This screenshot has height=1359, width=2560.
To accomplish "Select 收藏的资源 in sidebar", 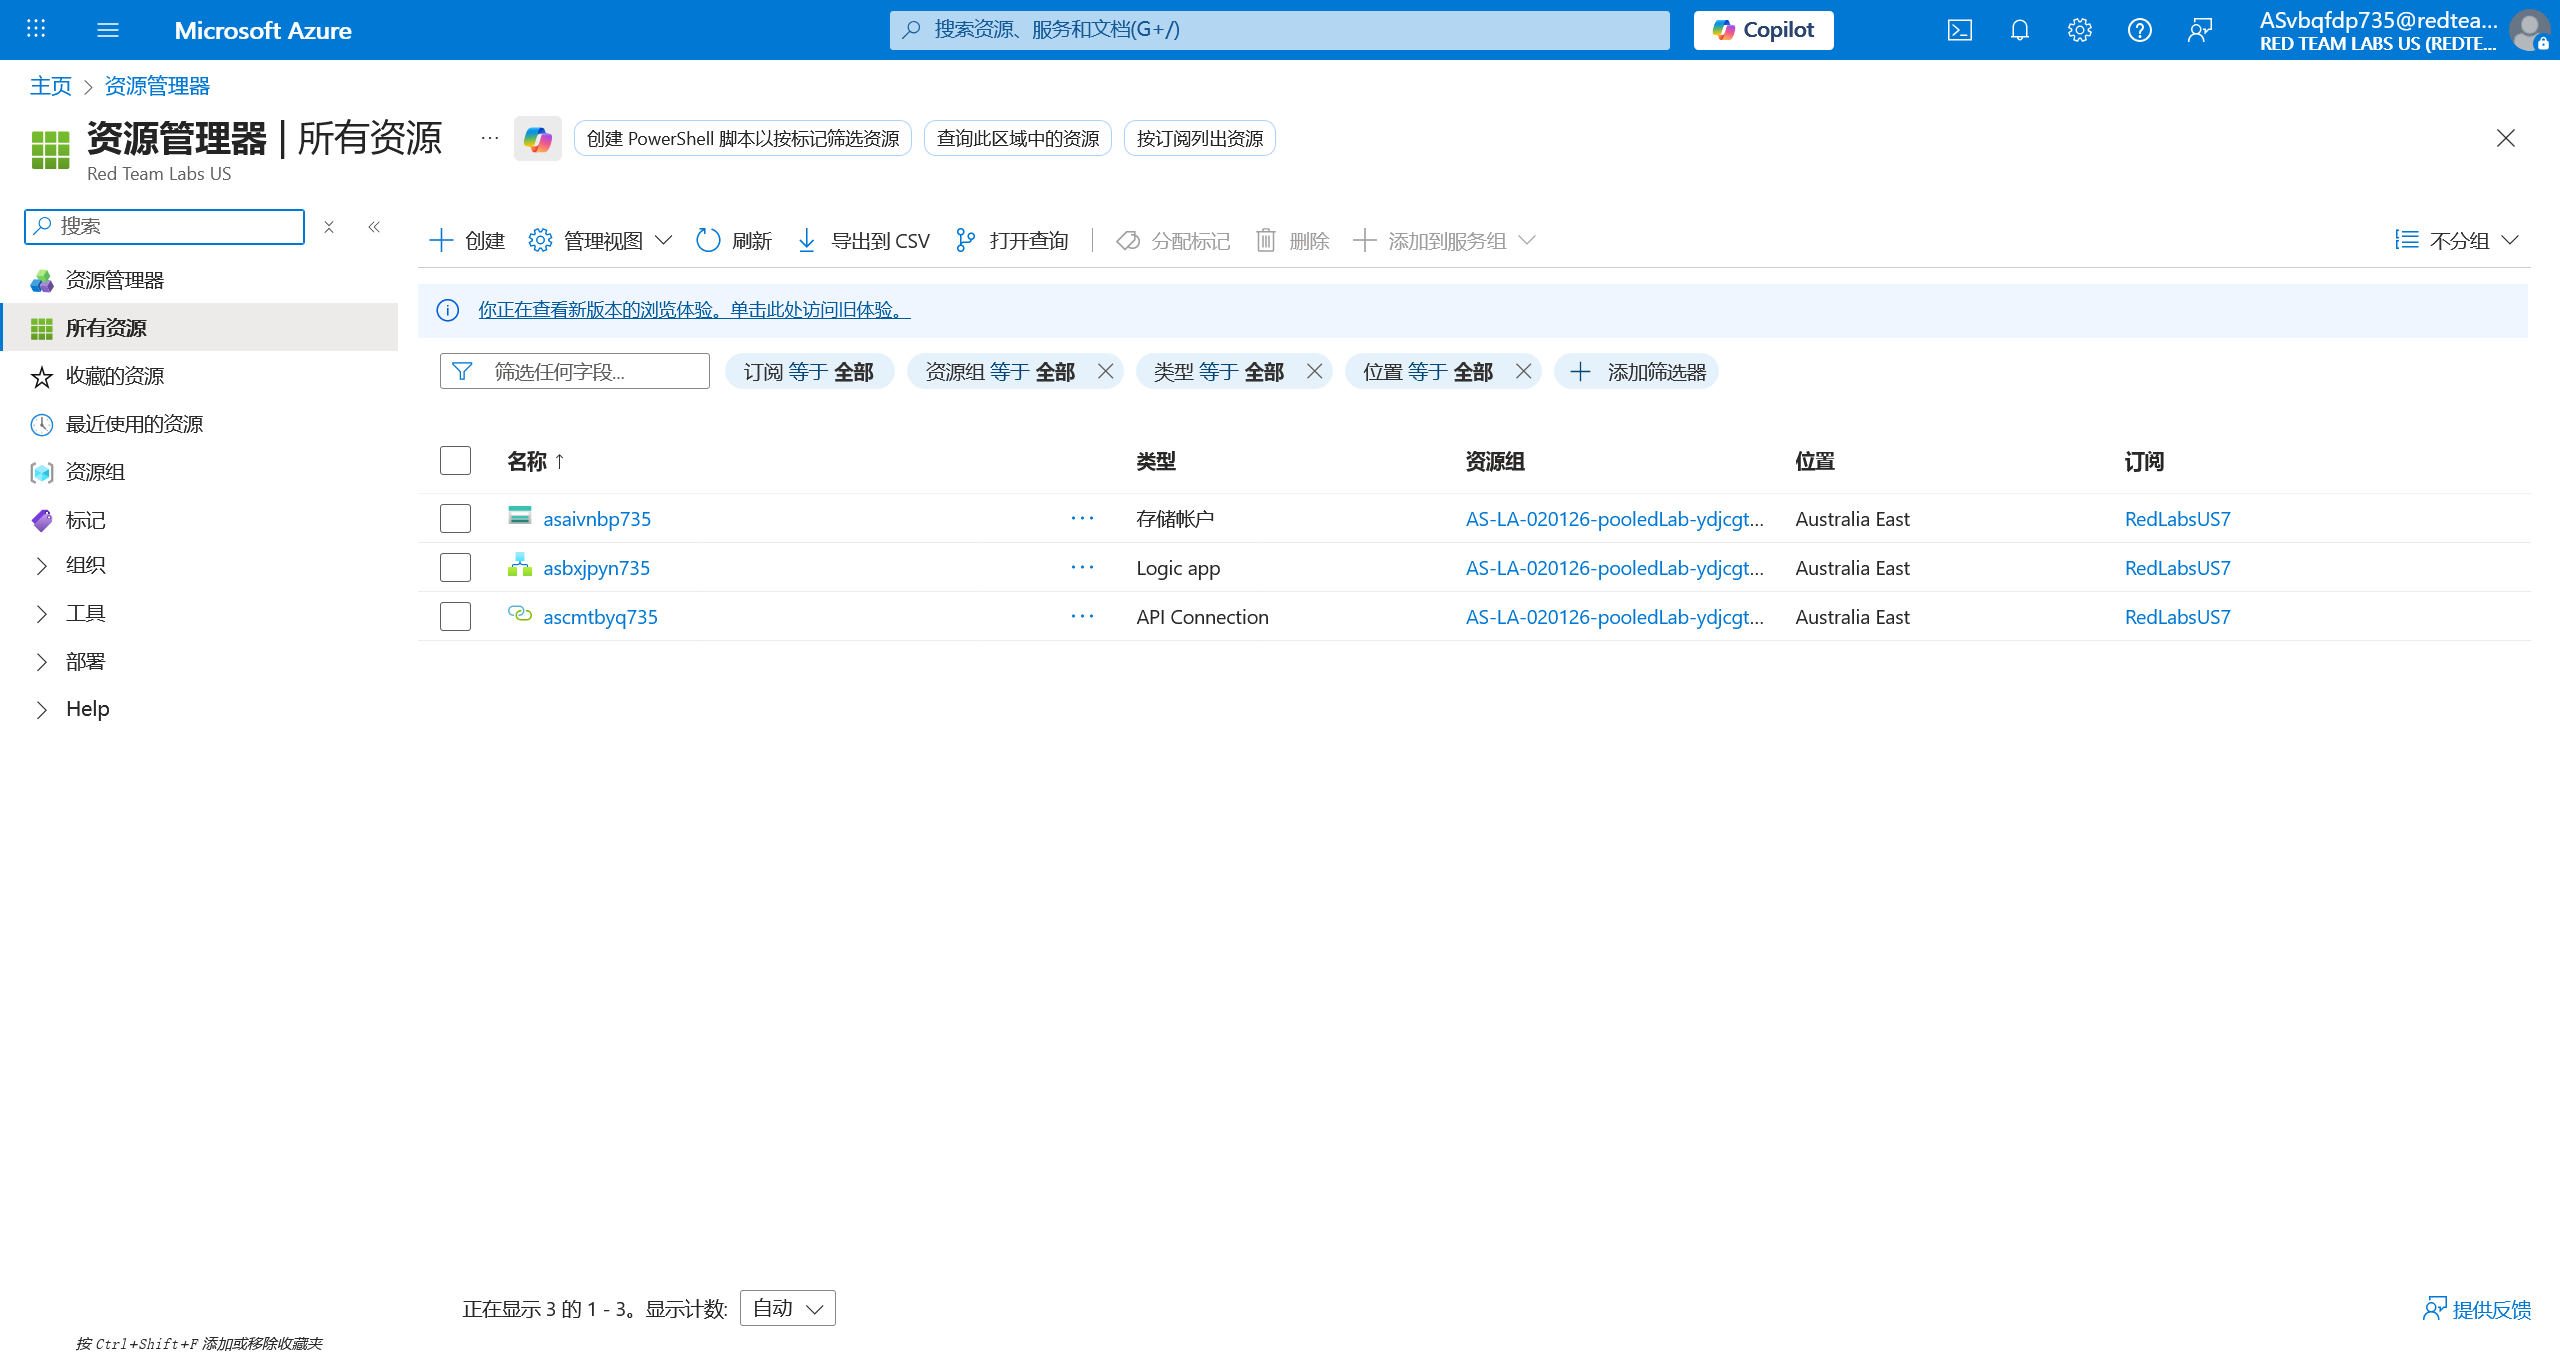I will point(114,376).
